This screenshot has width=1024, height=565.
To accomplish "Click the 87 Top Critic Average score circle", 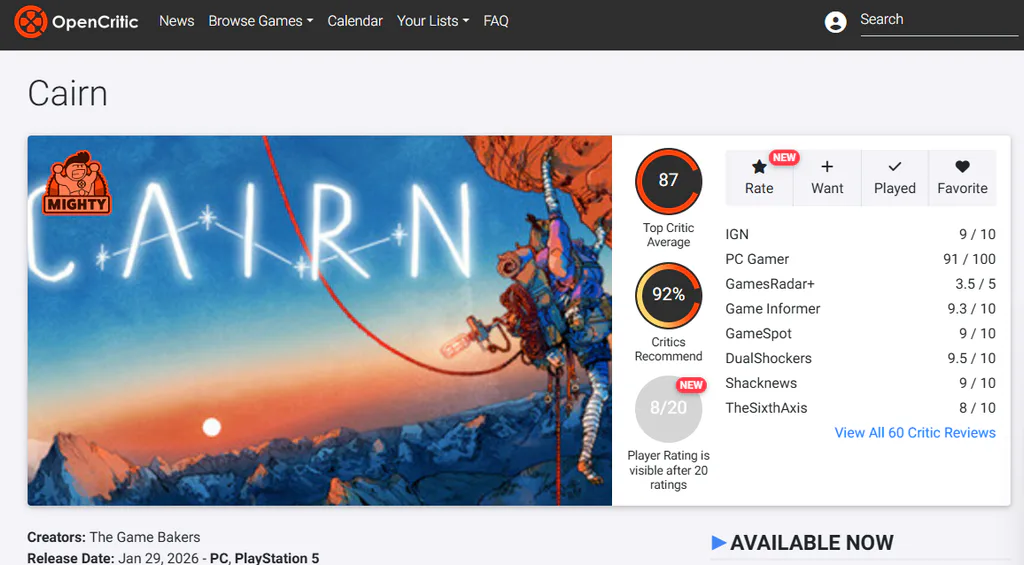I will (x=668, y=181).
